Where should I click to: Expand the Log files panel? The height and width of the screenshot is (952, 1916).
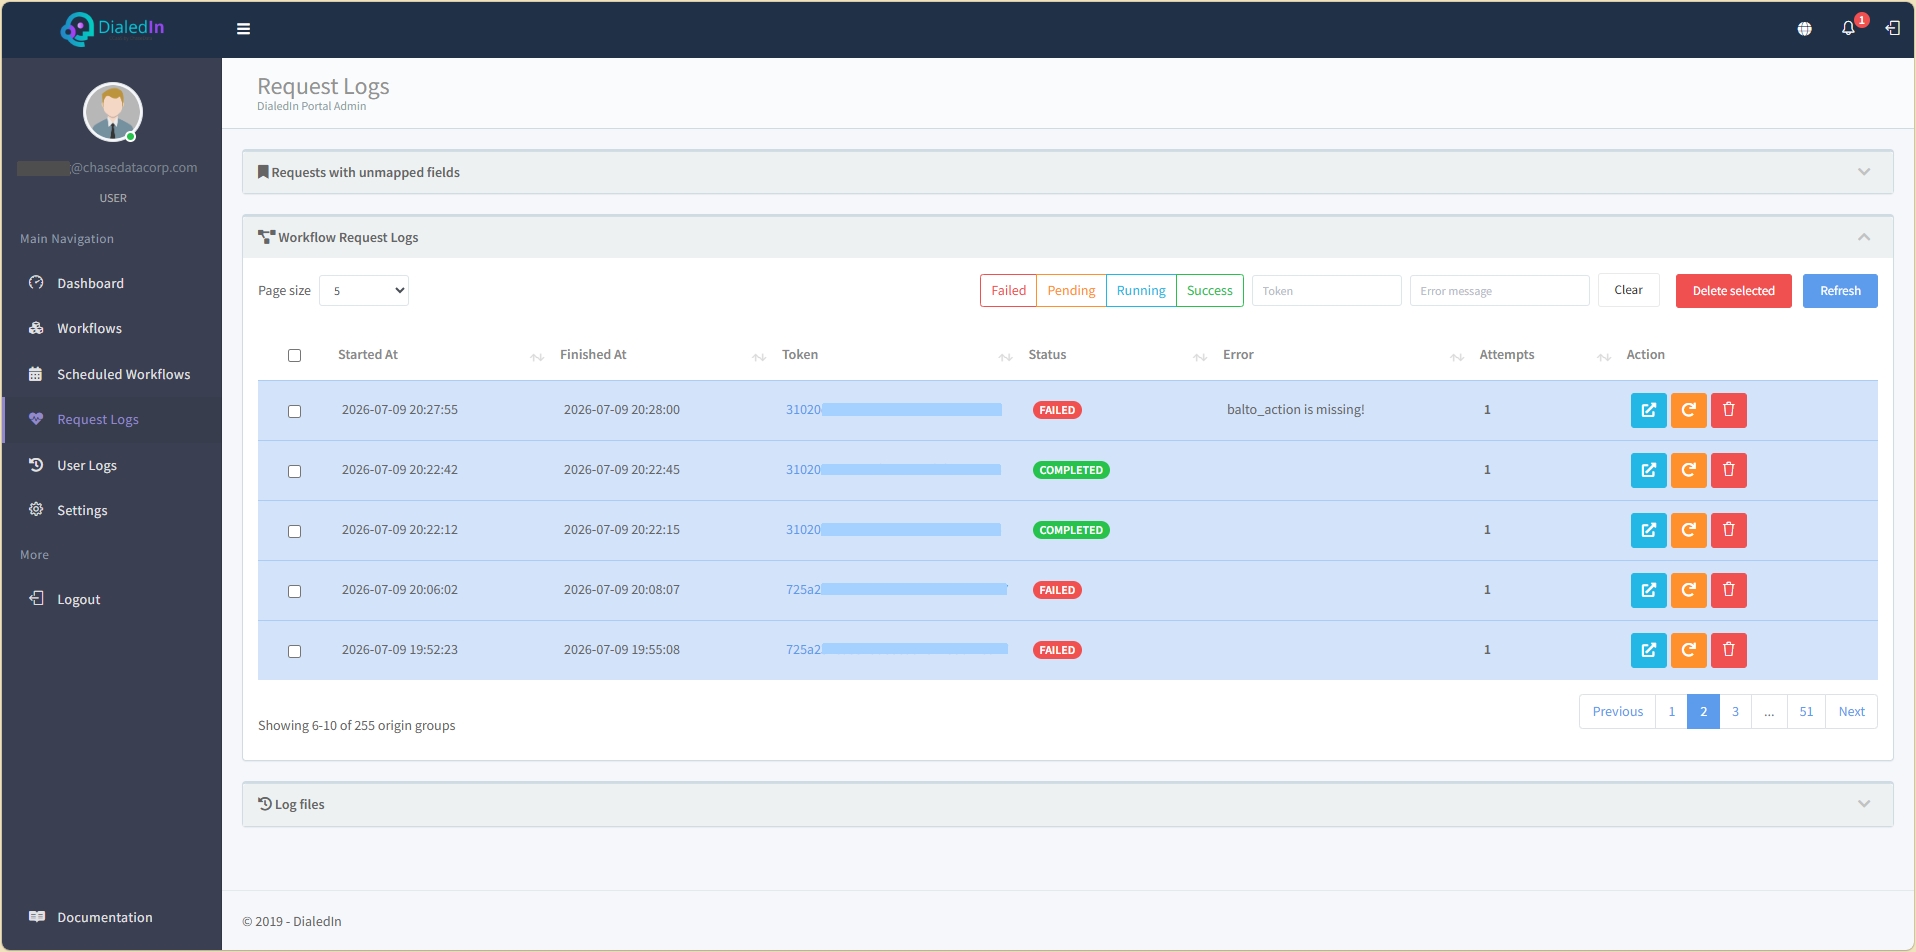coord(1864,804)
